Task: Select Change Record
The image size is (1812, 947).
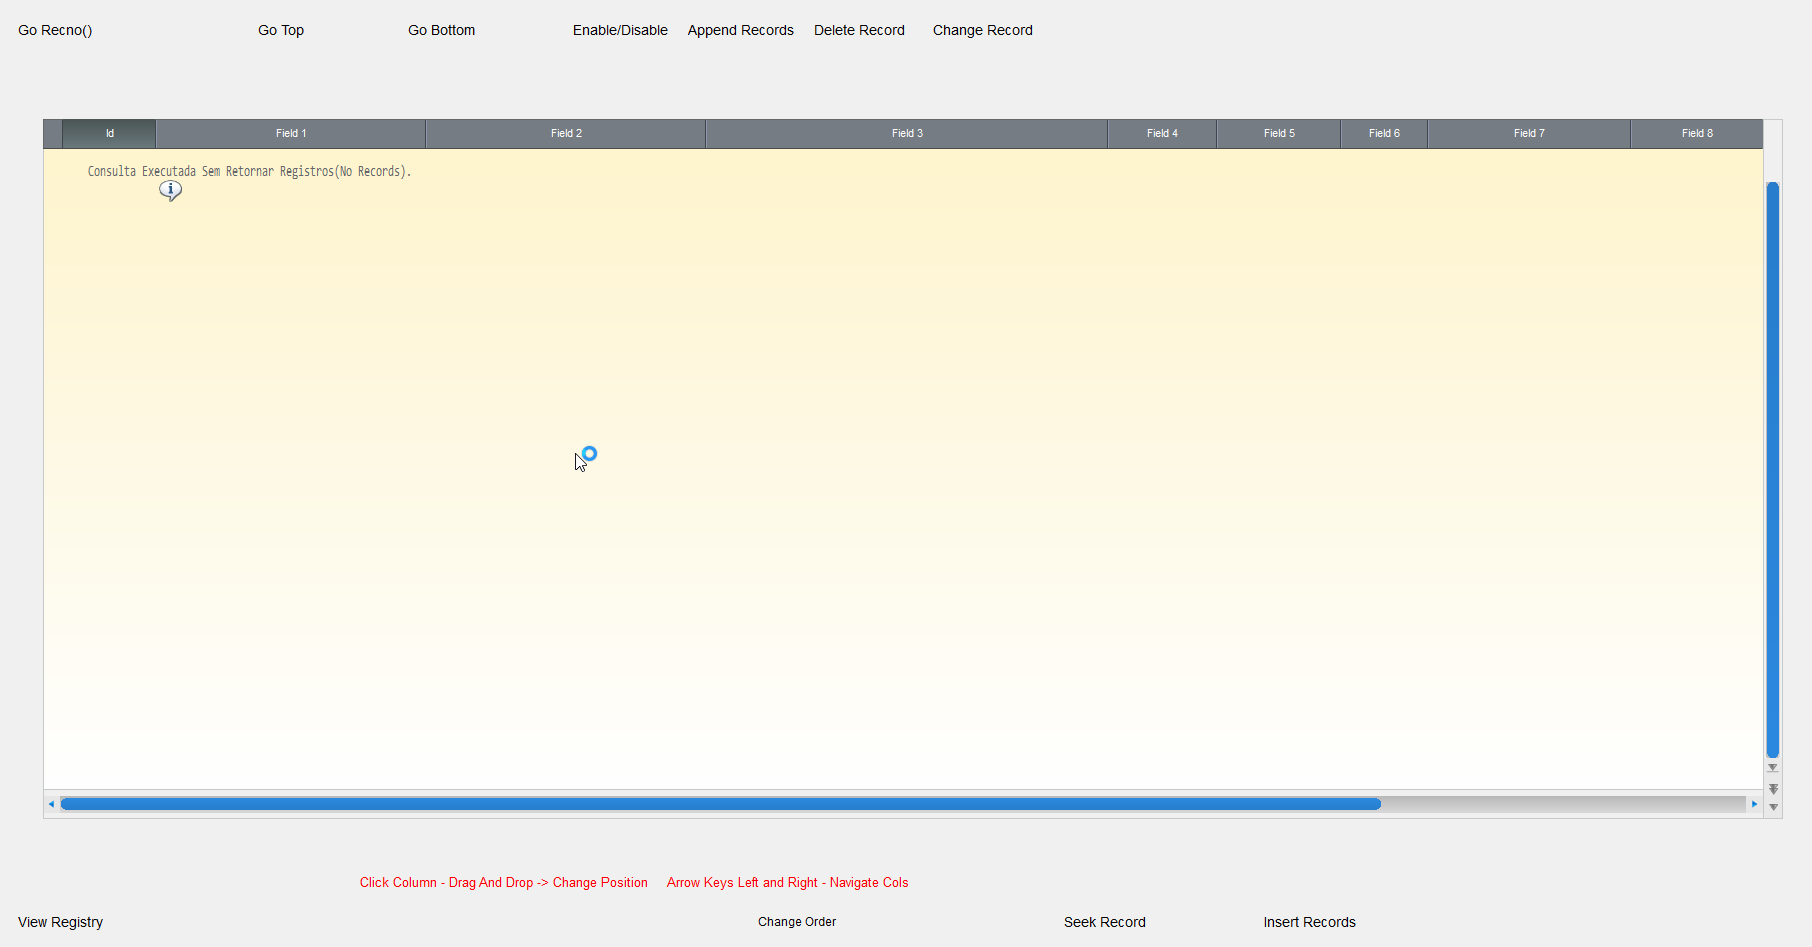Action: pyautogui.click(x=982, y=30)
